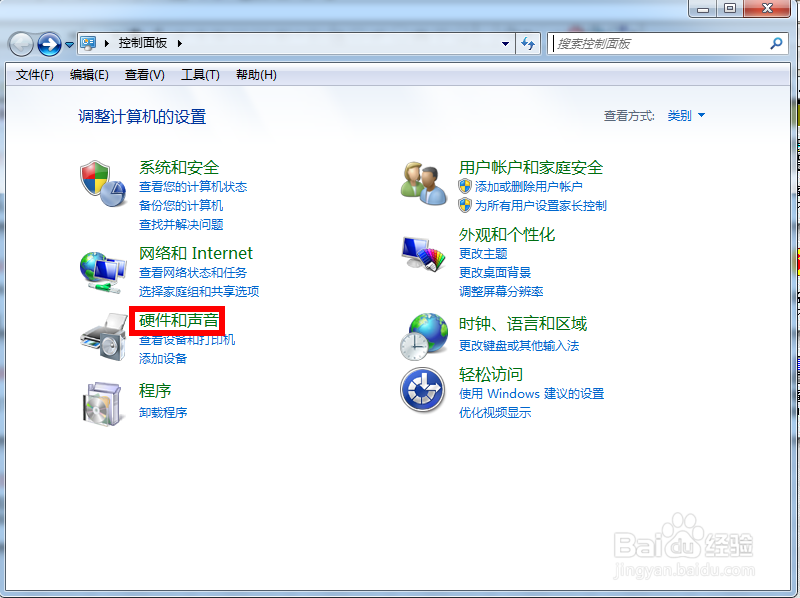Viewport: 800px width, 598px height.
Task: Click 调整屏幕分辨率 link
Action: click(501, 291)
